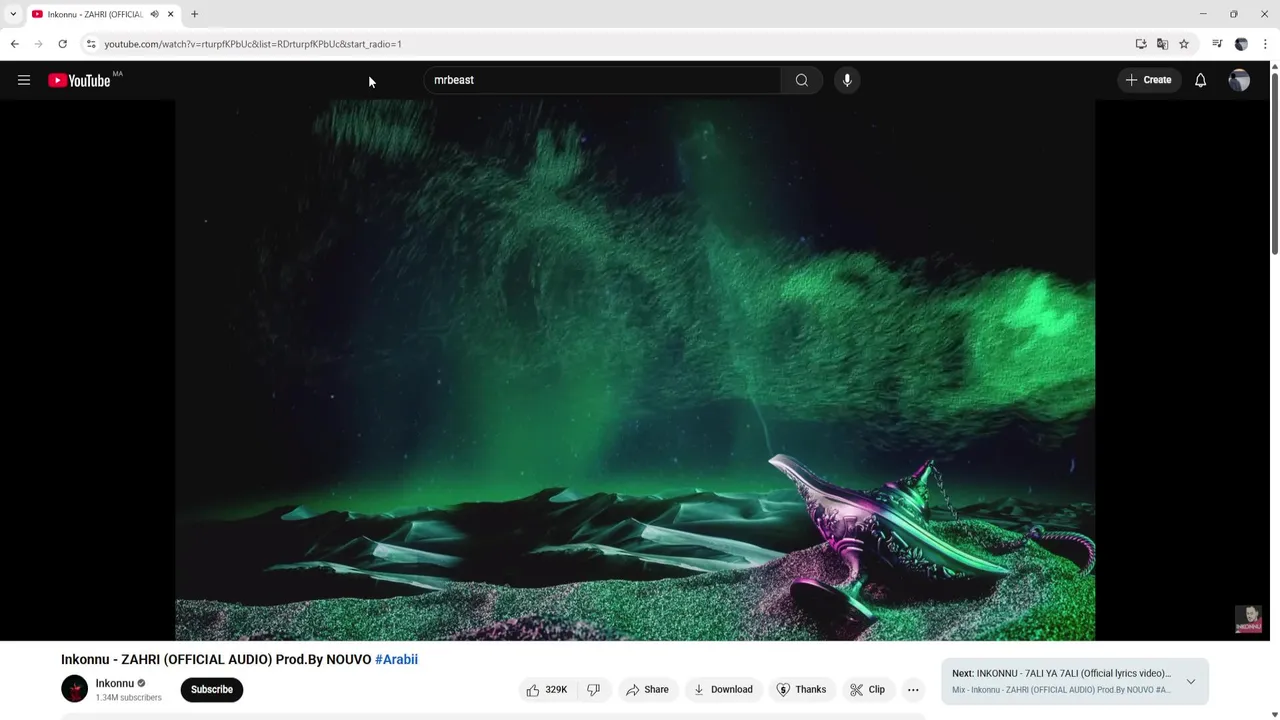Viewport: 1280px width, 720px height.
Task: Expand the Mix playlist panel chevron
Action: 1190,681
